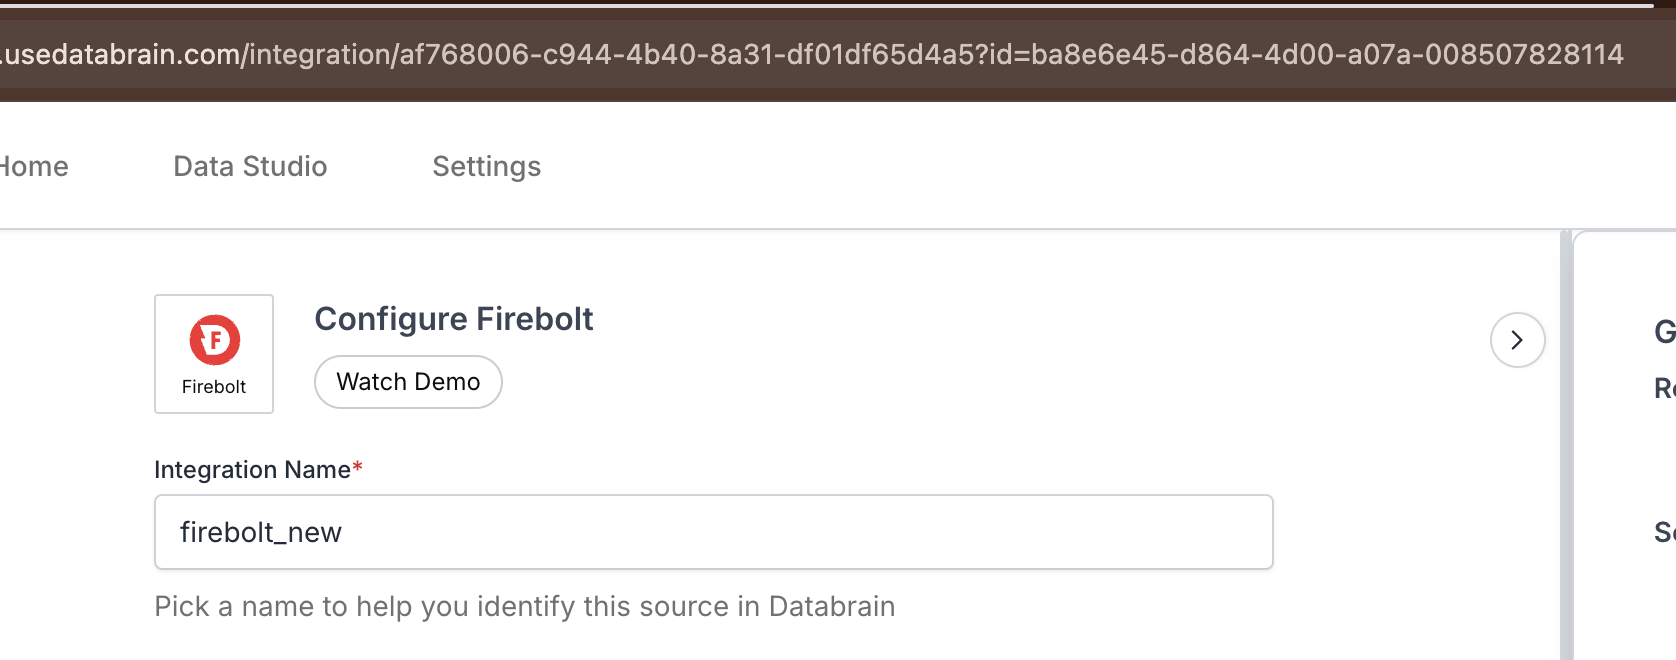Open the Home tab

[x=34, y=166]
